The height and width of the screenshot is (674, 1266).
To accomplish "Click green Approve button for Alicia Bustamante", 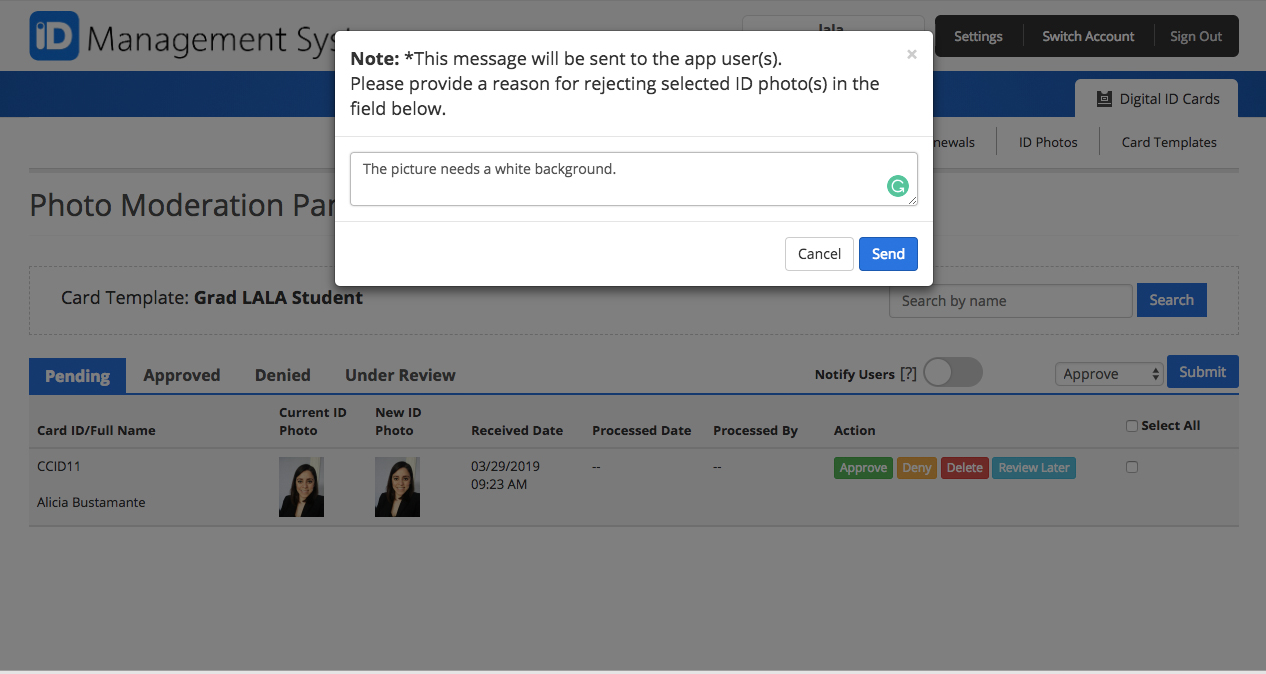I will coord(863,468).
